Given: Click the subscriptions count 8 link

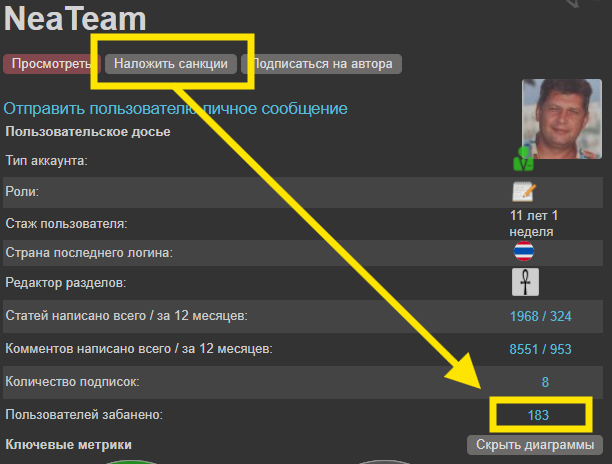Looking at the screenshot, I should click(545, 382).
